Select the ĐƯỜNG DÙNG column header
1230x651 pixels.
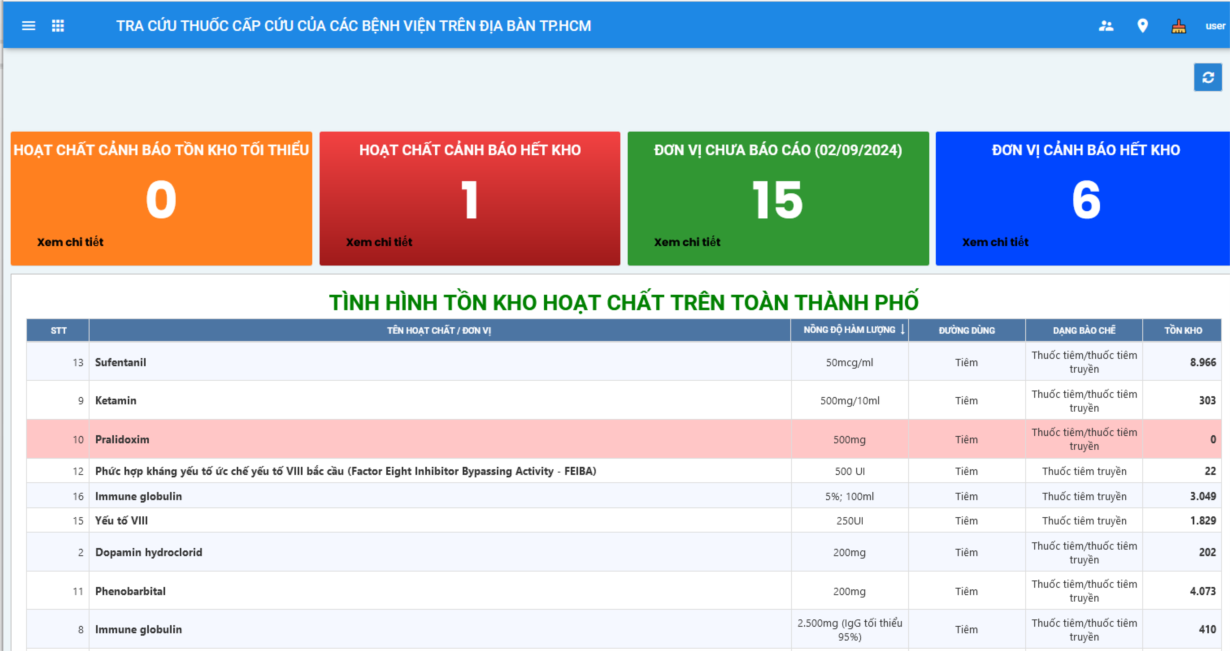[x=966, y=329]
